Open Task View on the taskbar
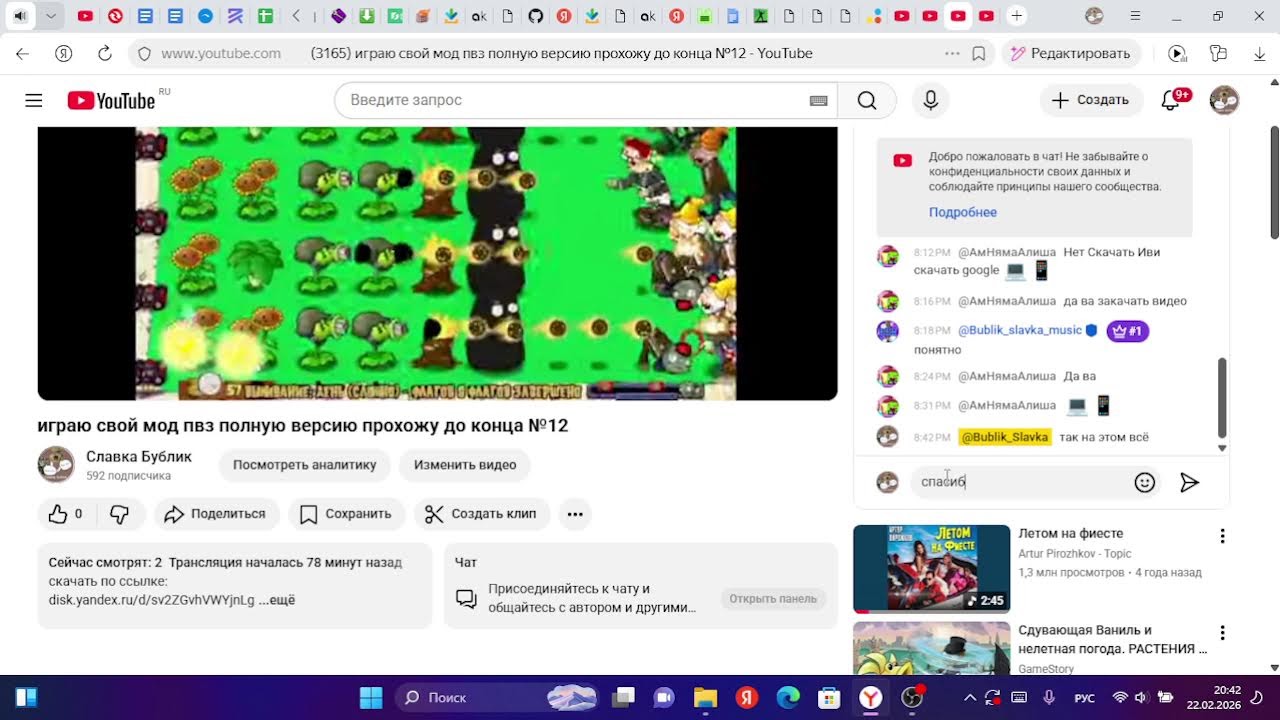Screen dimensions: 1280x720 (624, 697)
